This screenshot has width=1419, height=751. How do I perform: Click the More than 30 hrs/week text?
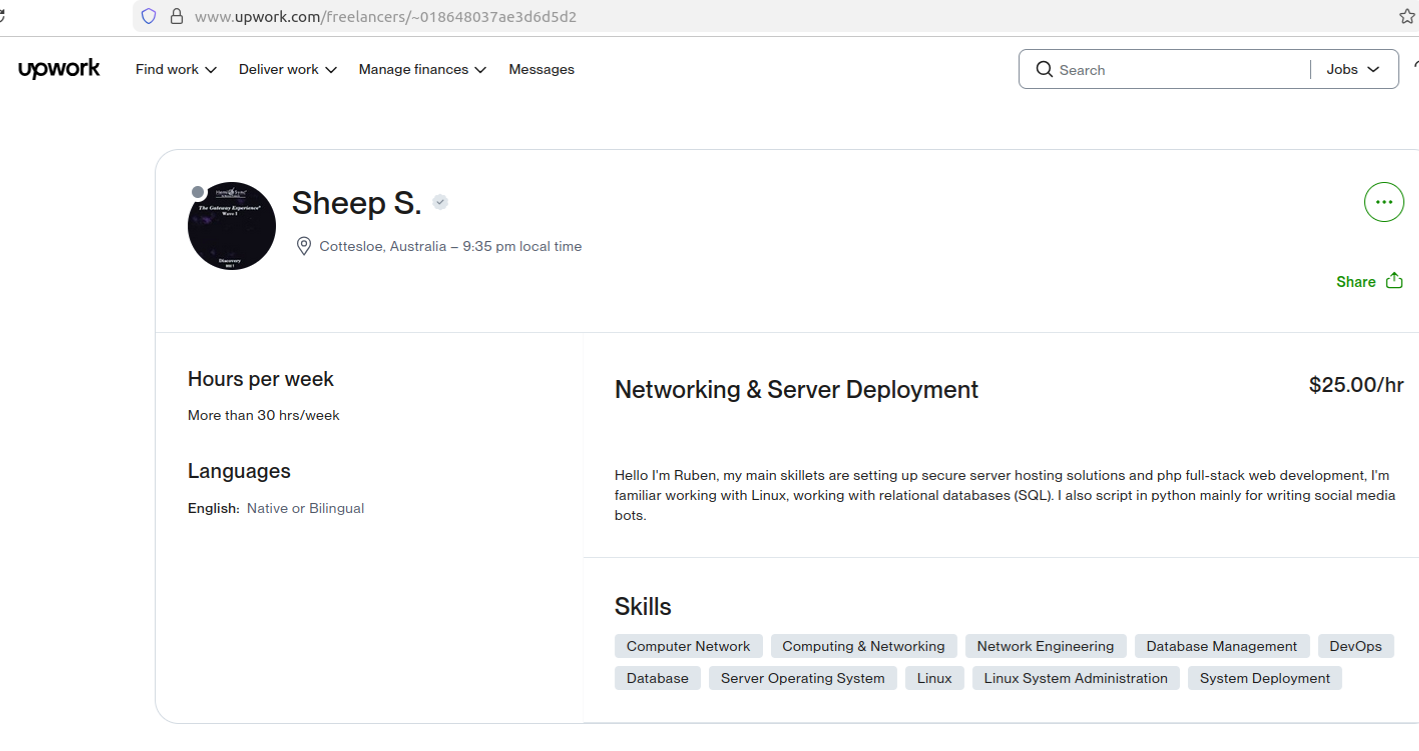click(x=264, y=415)
